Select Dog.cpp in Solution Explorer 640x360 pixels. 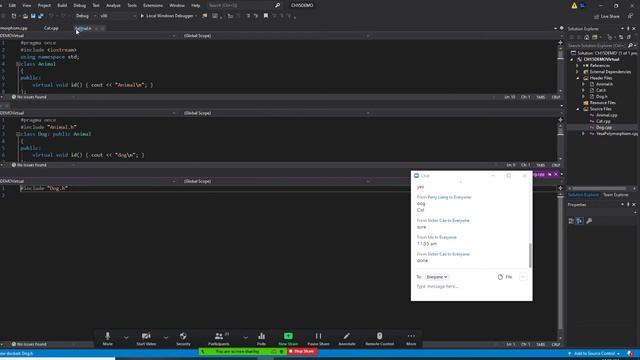pyautogui.click(x=603, y=127)
